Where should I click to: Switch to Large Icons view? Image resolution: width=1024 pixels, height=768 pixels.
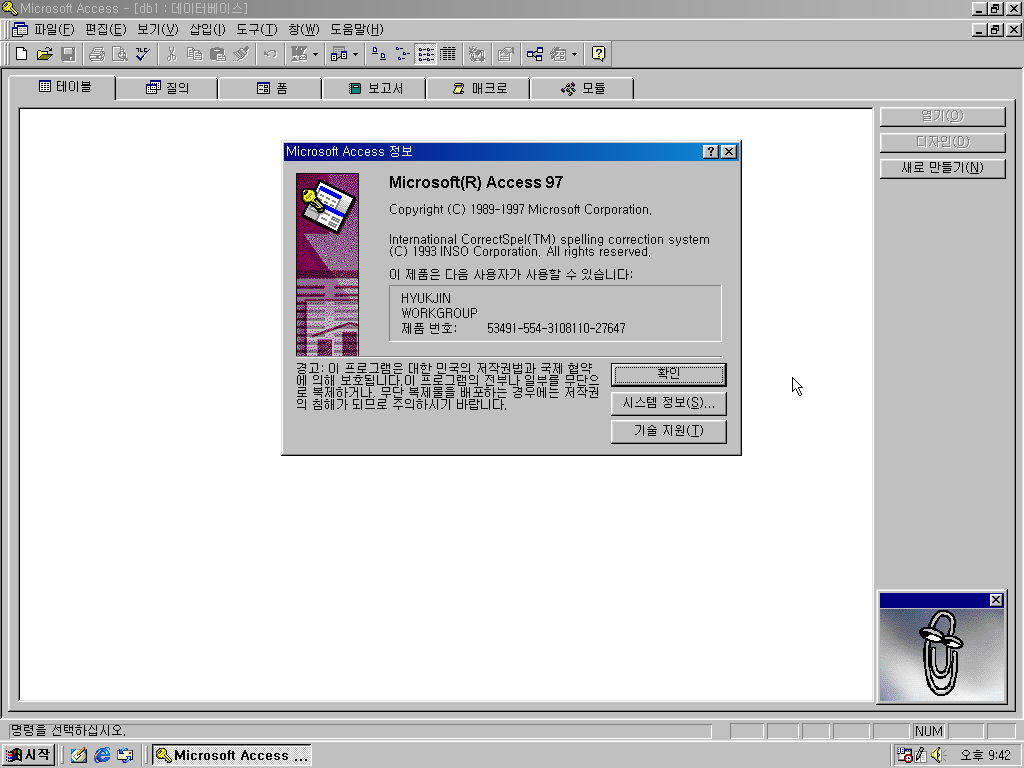click(x=379, y=54)
